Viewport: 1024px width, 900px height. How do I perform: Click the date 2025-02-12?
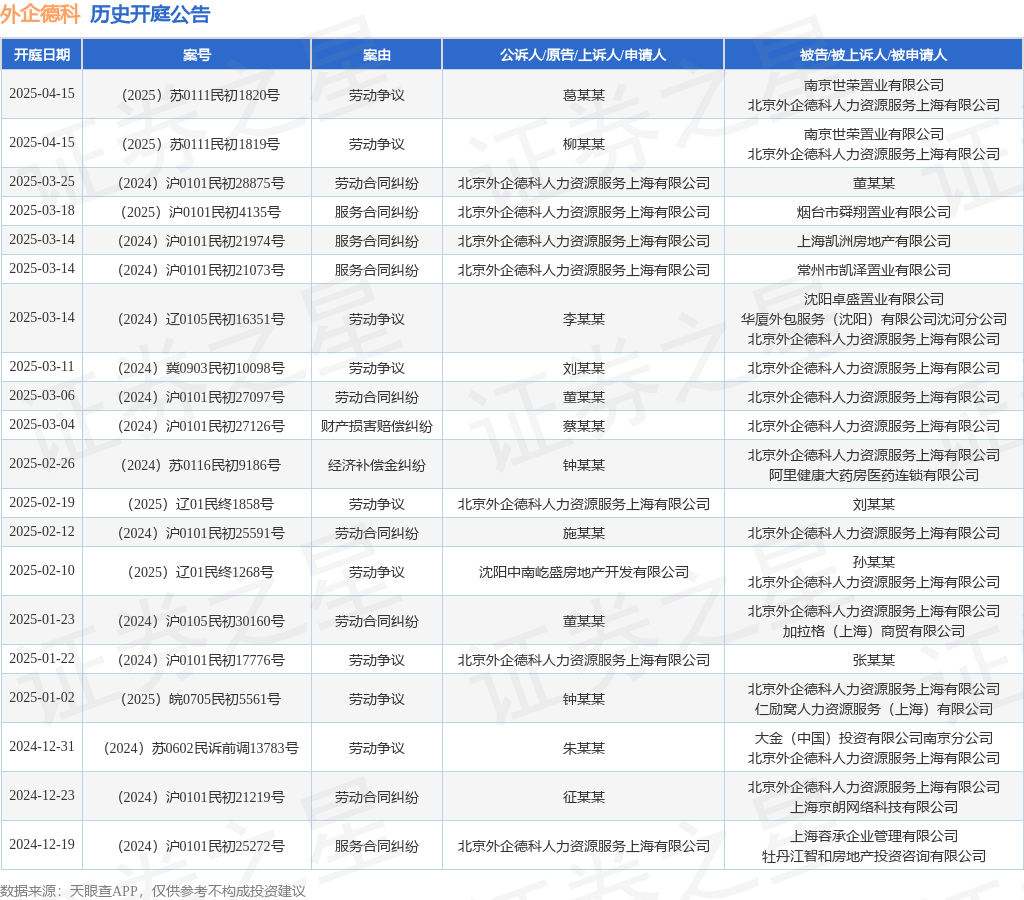point(42,532)
